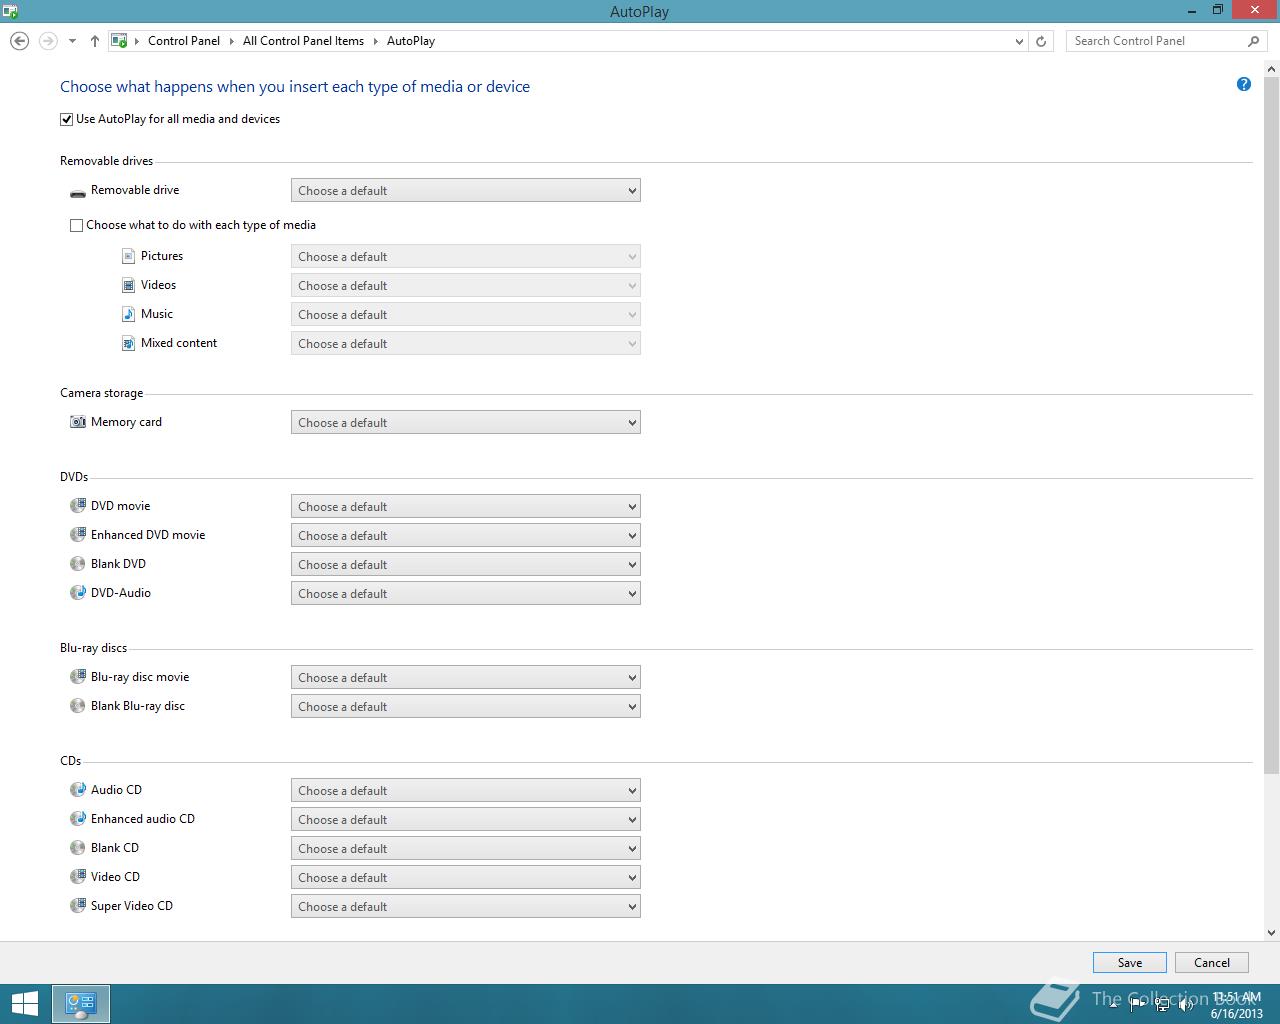Expand the Blank DVD dropdown
Viewport: 1280px width, 1024px height.
[x=466, y=564]
